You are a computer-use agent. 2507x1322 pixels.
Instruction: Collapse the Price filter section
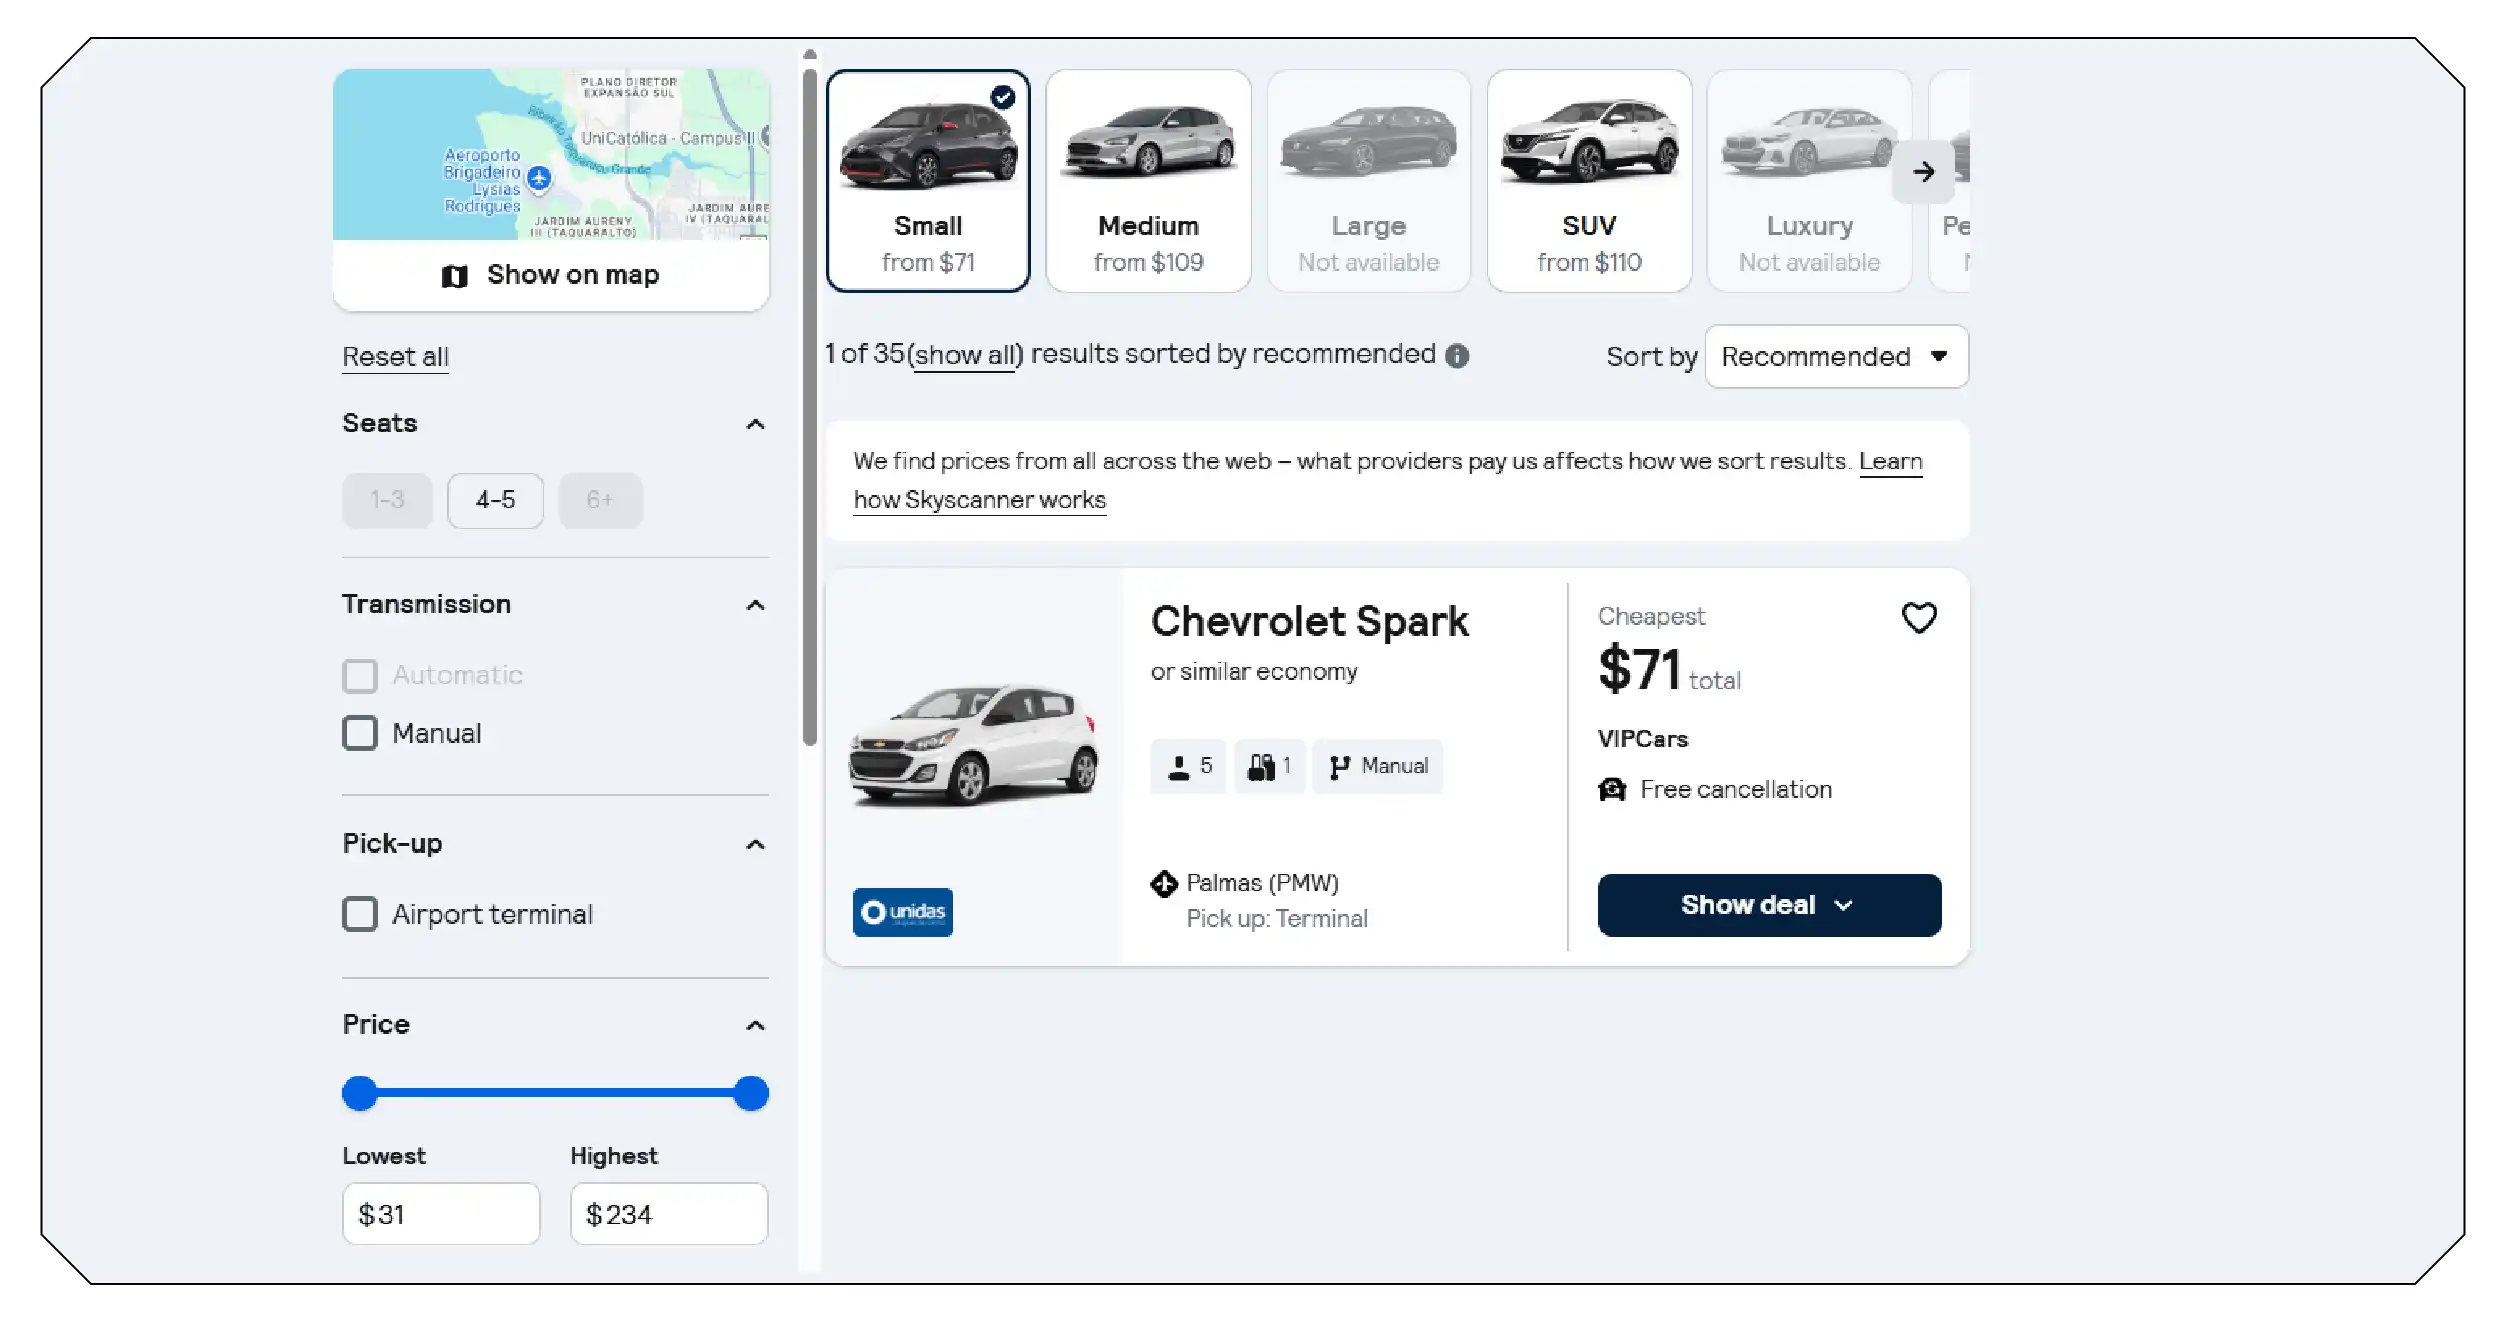pyautogui.click(x=755, y=1025)
